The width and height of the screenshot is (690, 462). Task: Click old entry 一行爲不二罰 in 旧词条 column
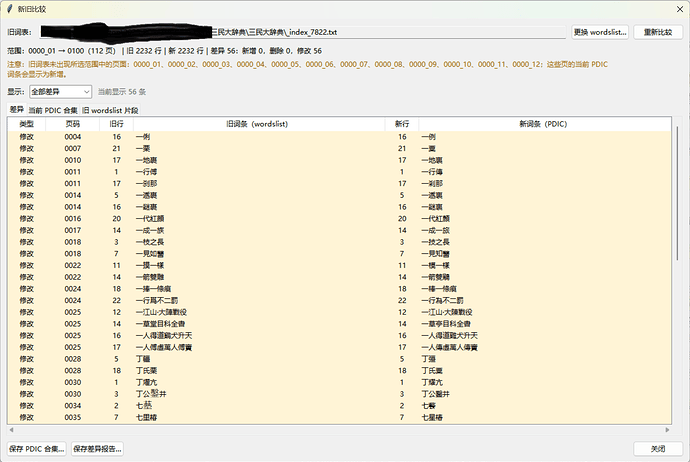click(157, 301)
